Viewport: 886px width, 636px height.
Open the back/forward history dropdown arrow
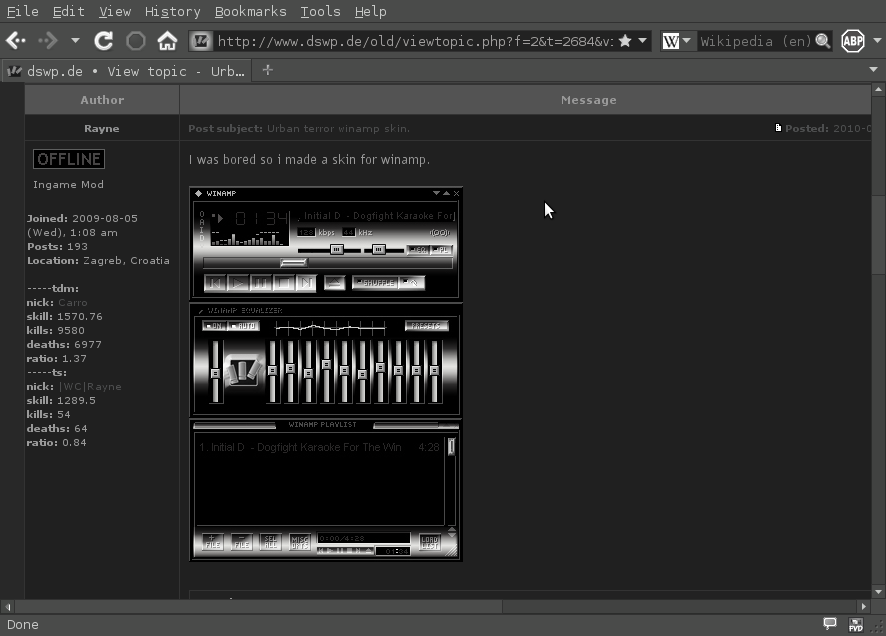click(x=75, y=41)
